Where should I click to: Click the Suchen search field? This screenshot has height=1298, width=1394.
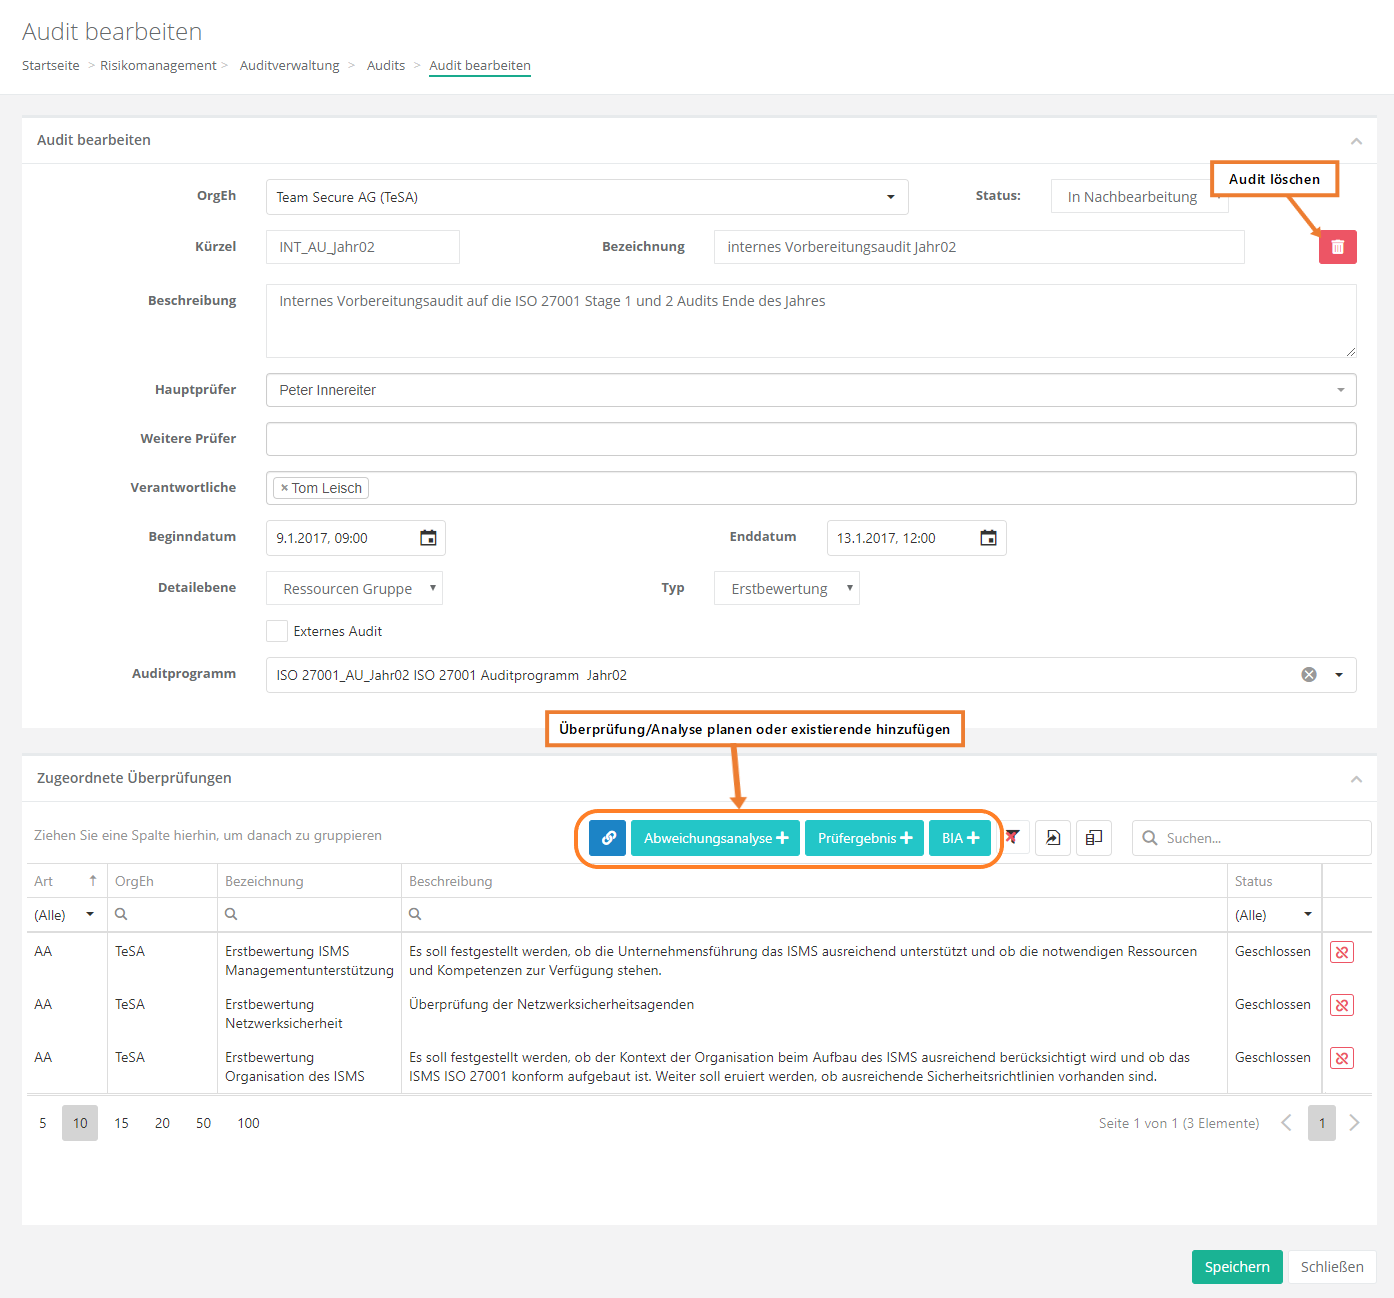(1260, 838)
